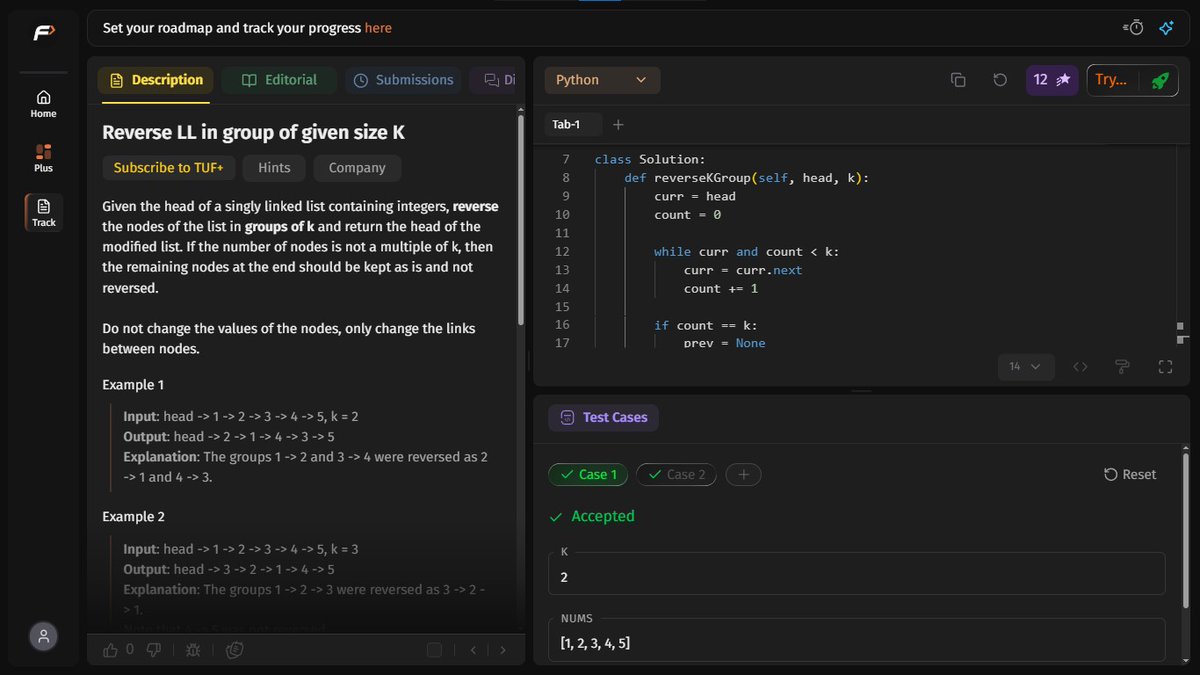This screenshot has width=1200, height=675.
Task: Open the Plus section in the sidebar
Action: pyautogui.click(x=43, y=158)
